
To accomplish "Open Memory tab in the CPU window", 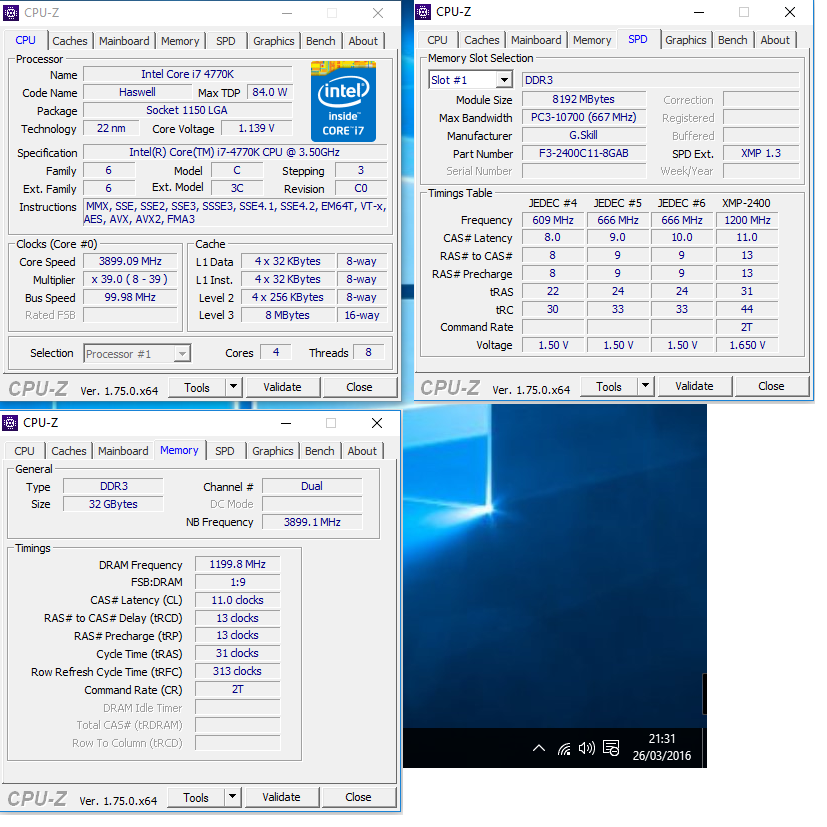I will point(182,42).
